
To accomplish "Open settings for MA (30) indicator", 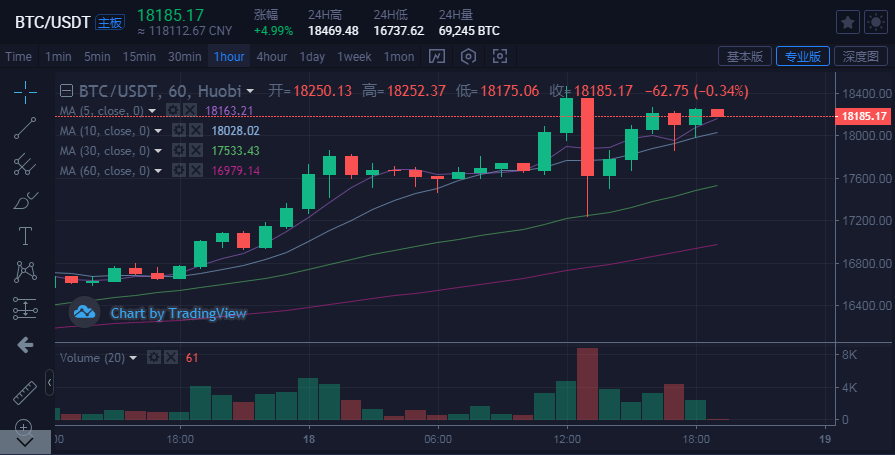I will point(179,151).
